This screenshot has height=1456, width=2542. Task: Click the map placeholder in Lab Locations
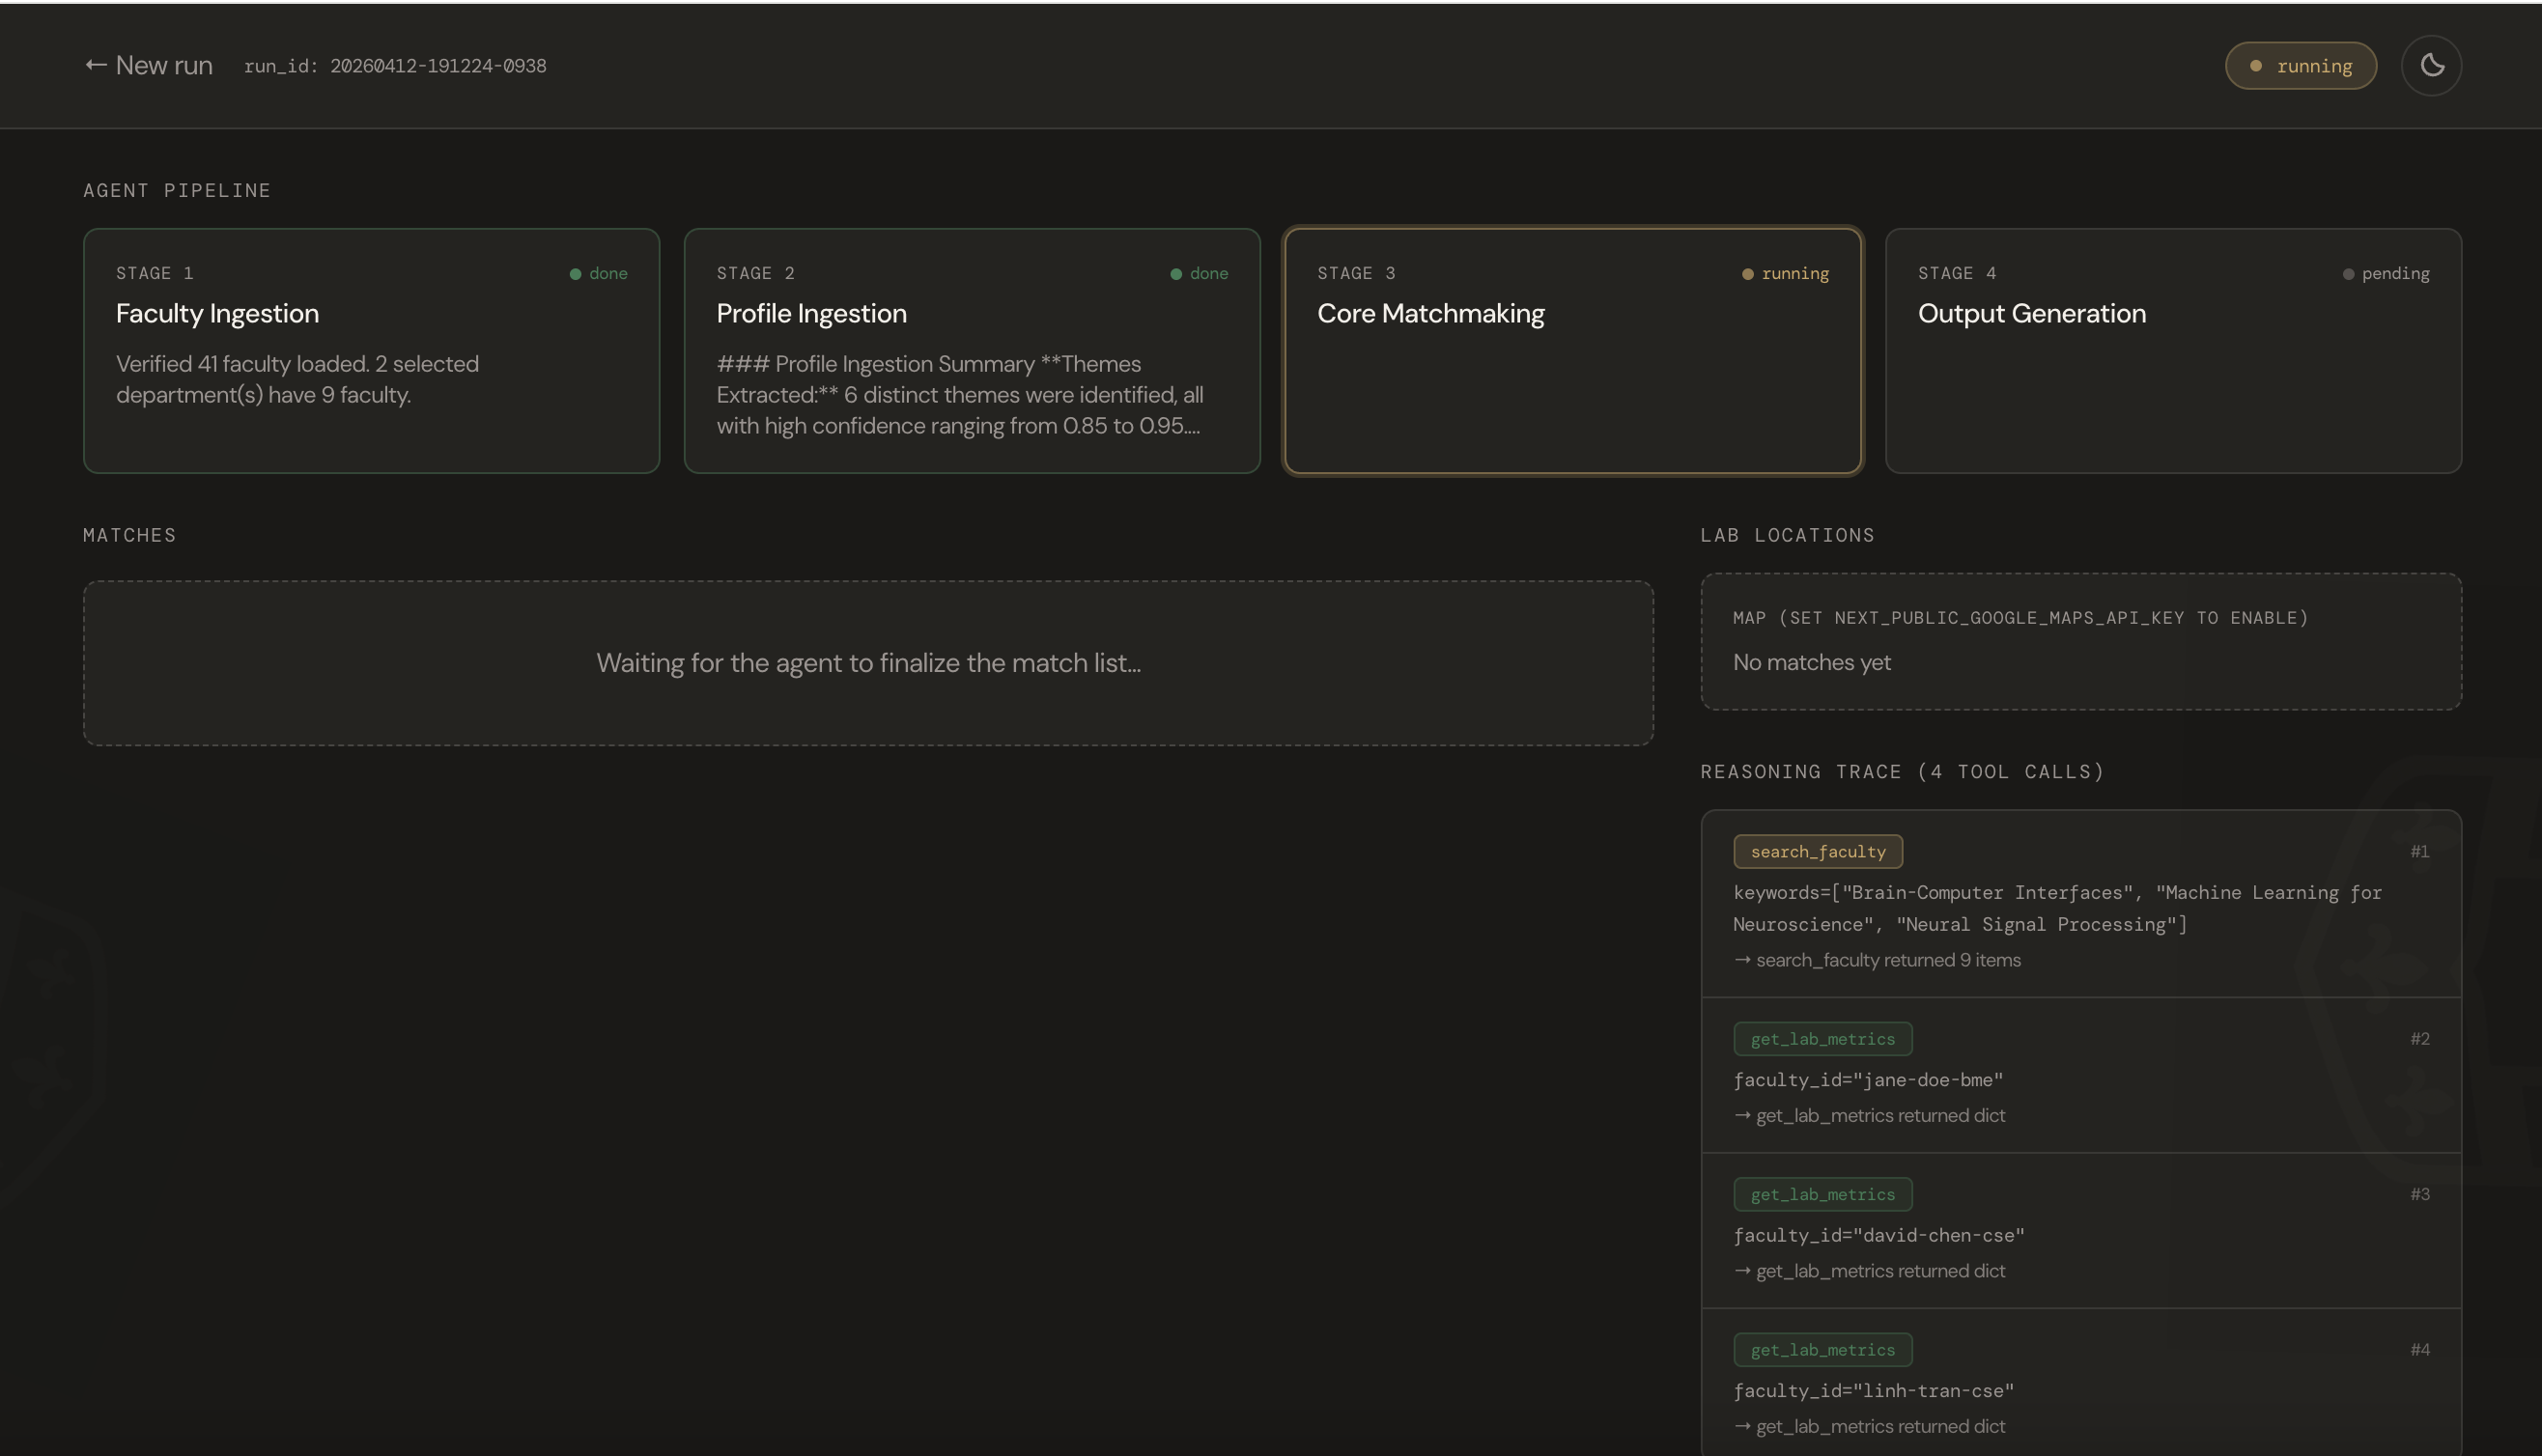click(2080, 641)
